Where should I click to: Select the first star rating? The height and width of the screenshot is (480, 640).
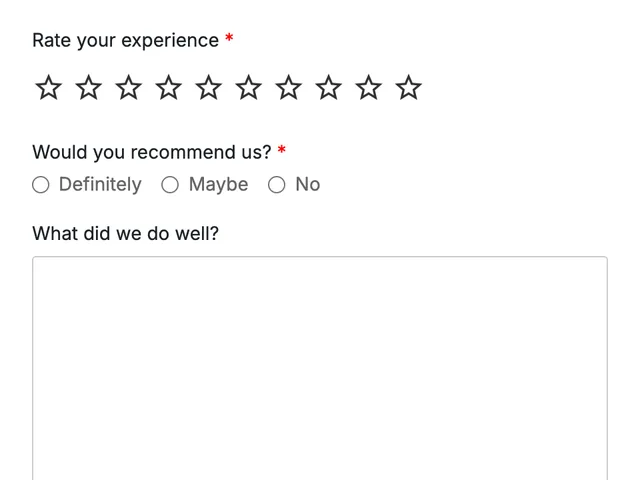point(49,87)
